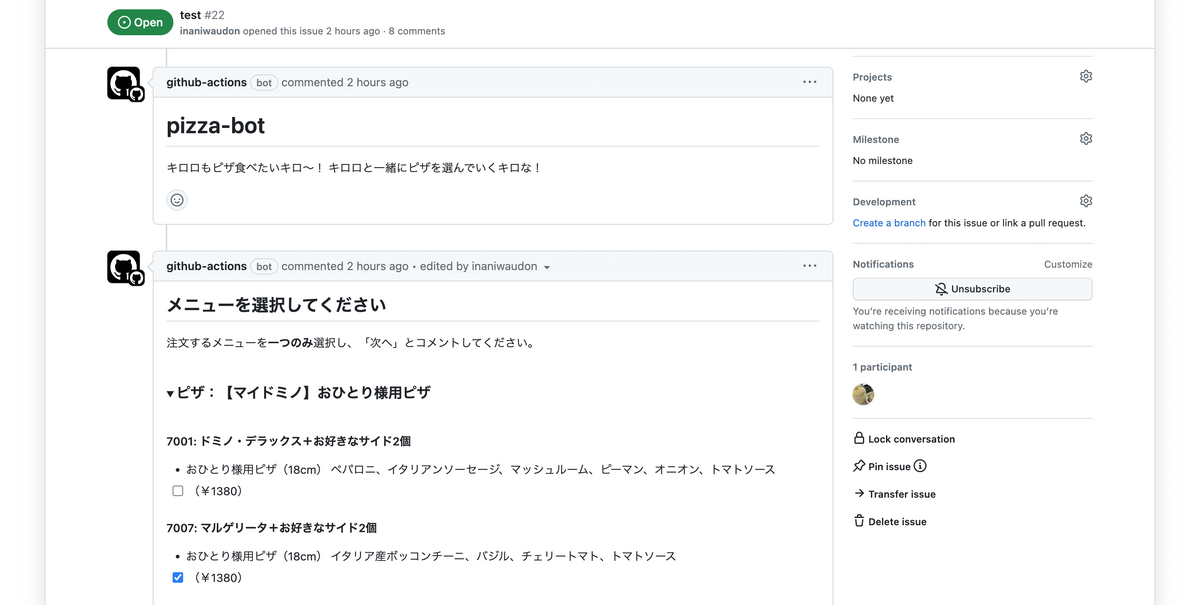This screenshot has height=605, width=1200.
Task: Open the Milestone settings gear
Action: pos(1086,139)
